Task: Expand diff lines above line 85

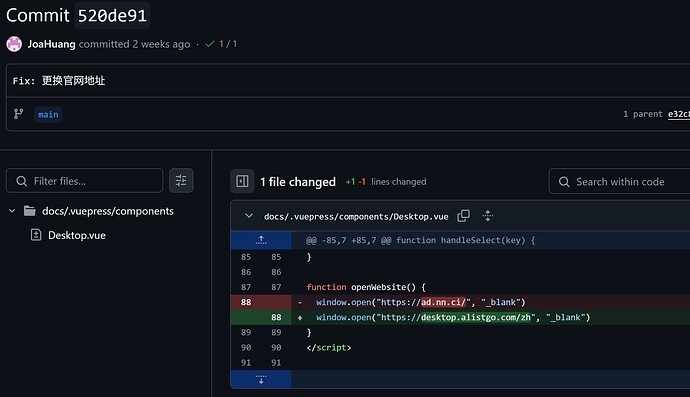Action: 261,240
